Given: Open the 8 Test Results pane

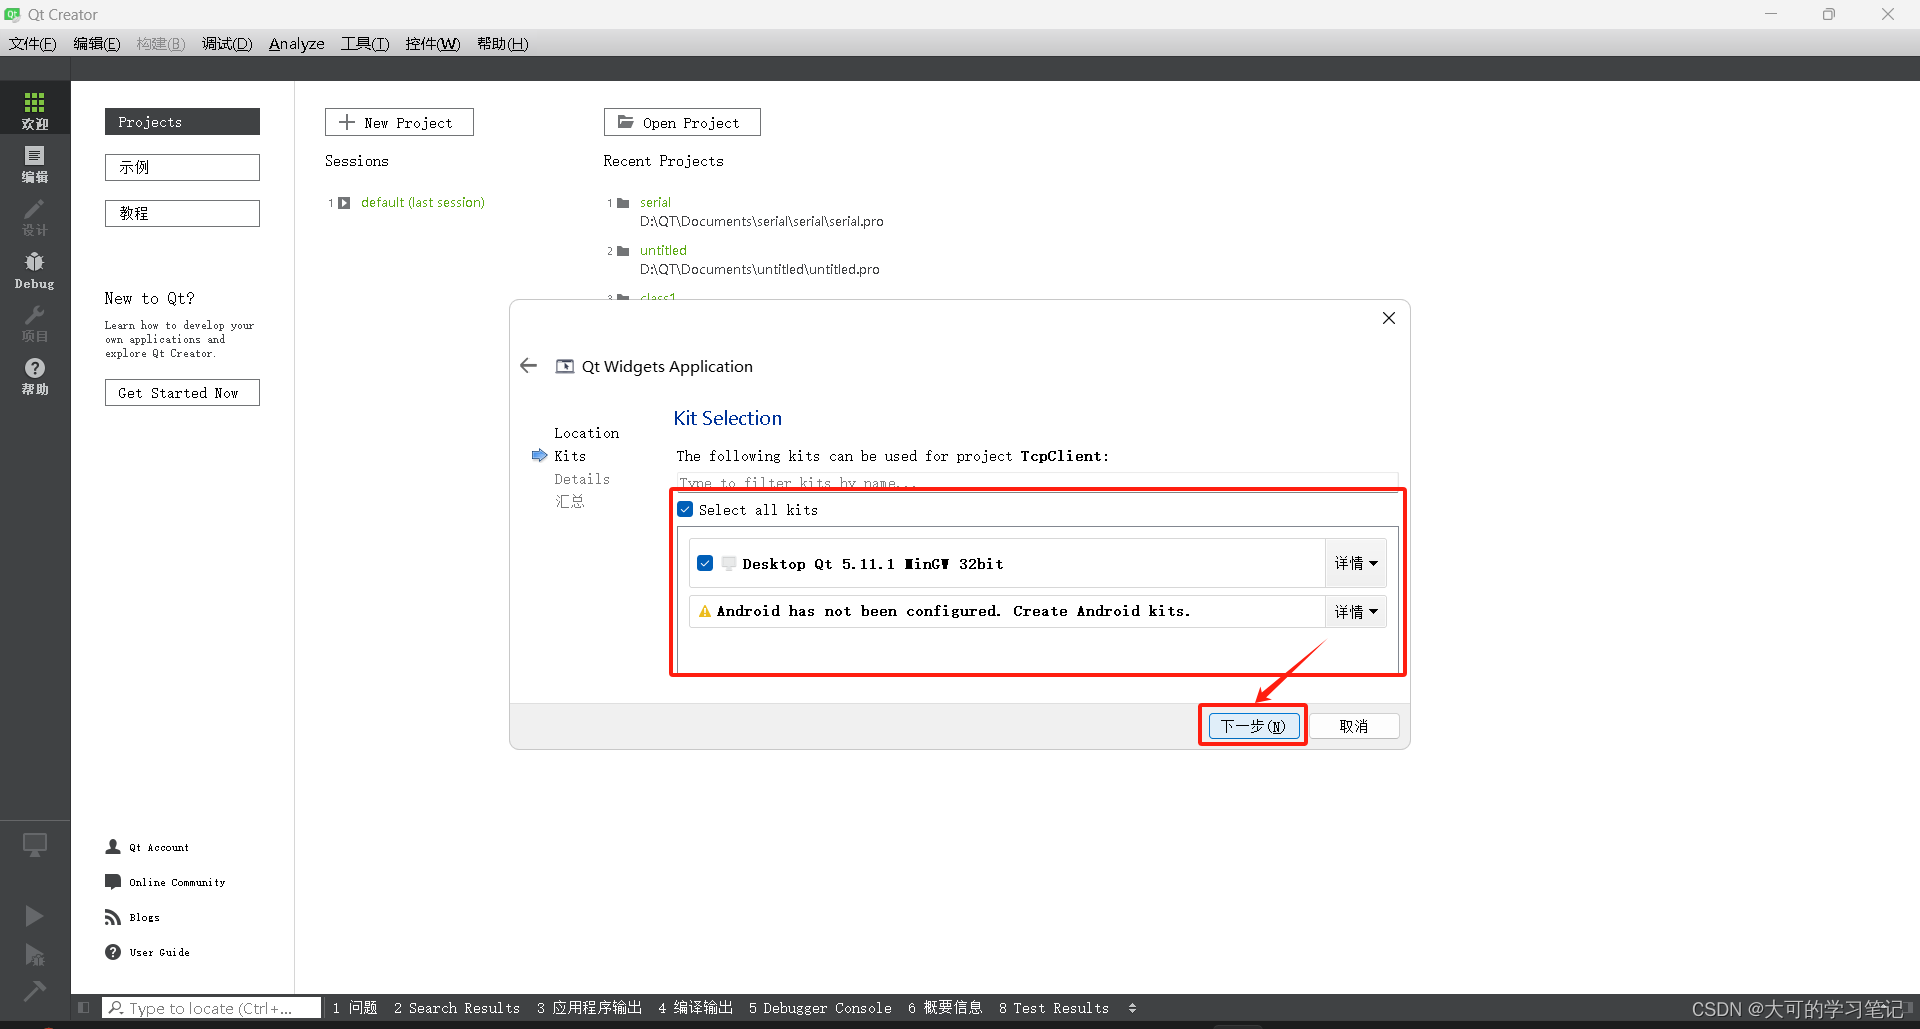Looking at the screenshot, I should (1054, 1008).
